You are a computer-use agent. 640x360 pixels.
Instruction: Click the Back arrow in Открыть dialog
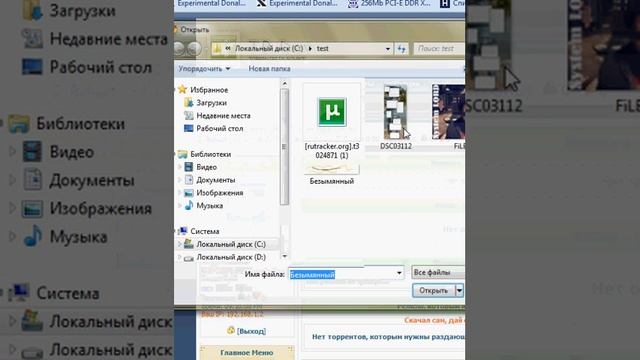179,49
